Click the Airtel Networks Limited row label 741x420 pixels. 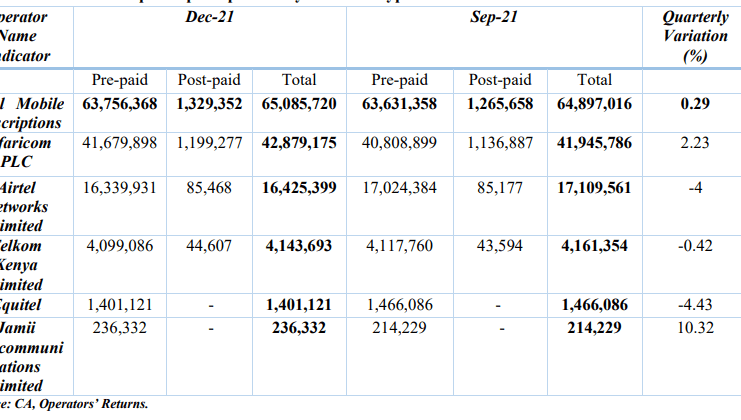click(x=24, y=207)
